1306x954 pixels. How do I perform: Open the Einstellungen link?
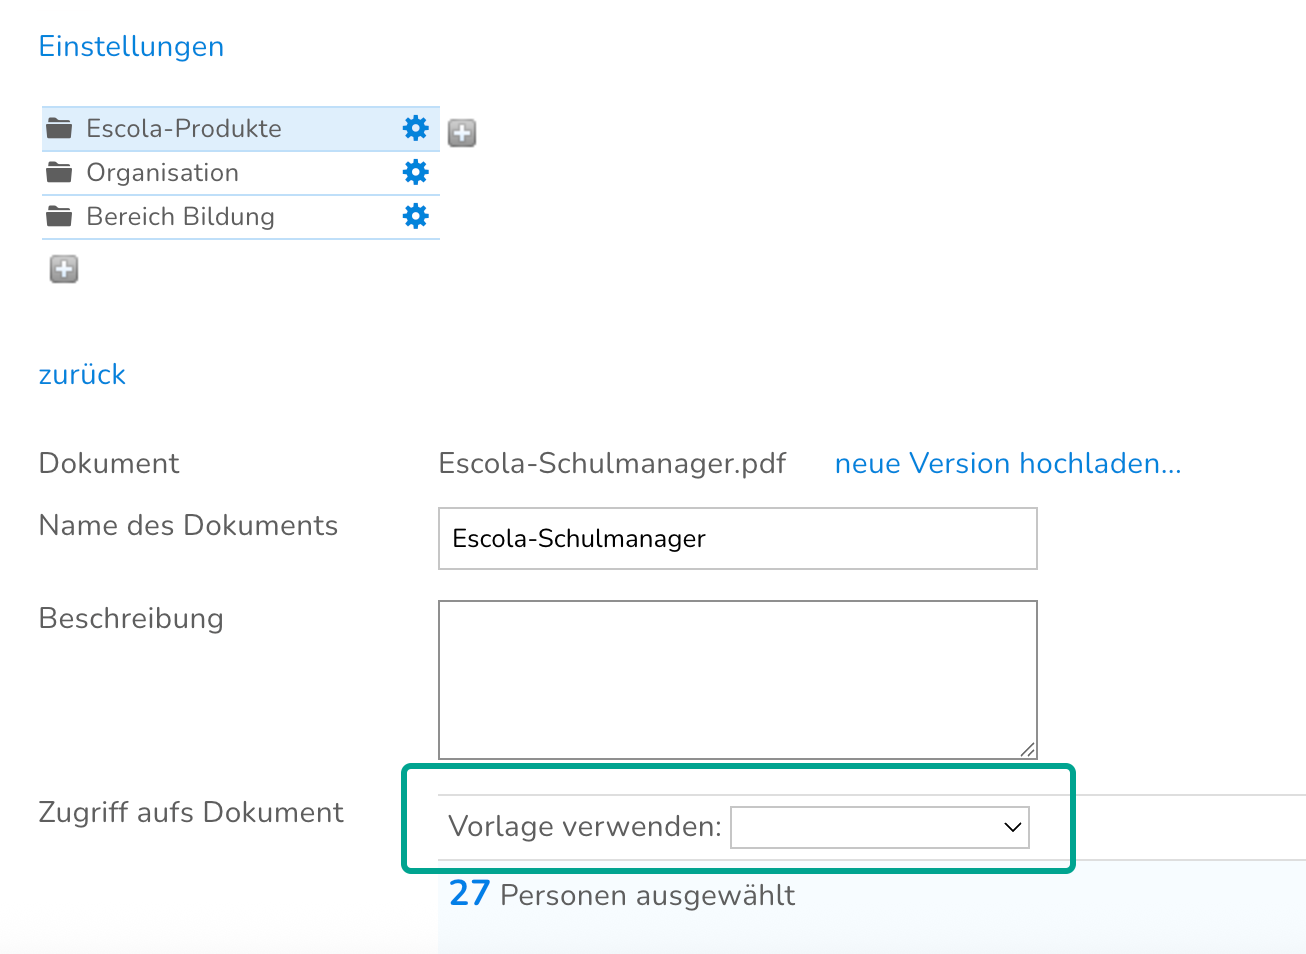coord(131,47)
